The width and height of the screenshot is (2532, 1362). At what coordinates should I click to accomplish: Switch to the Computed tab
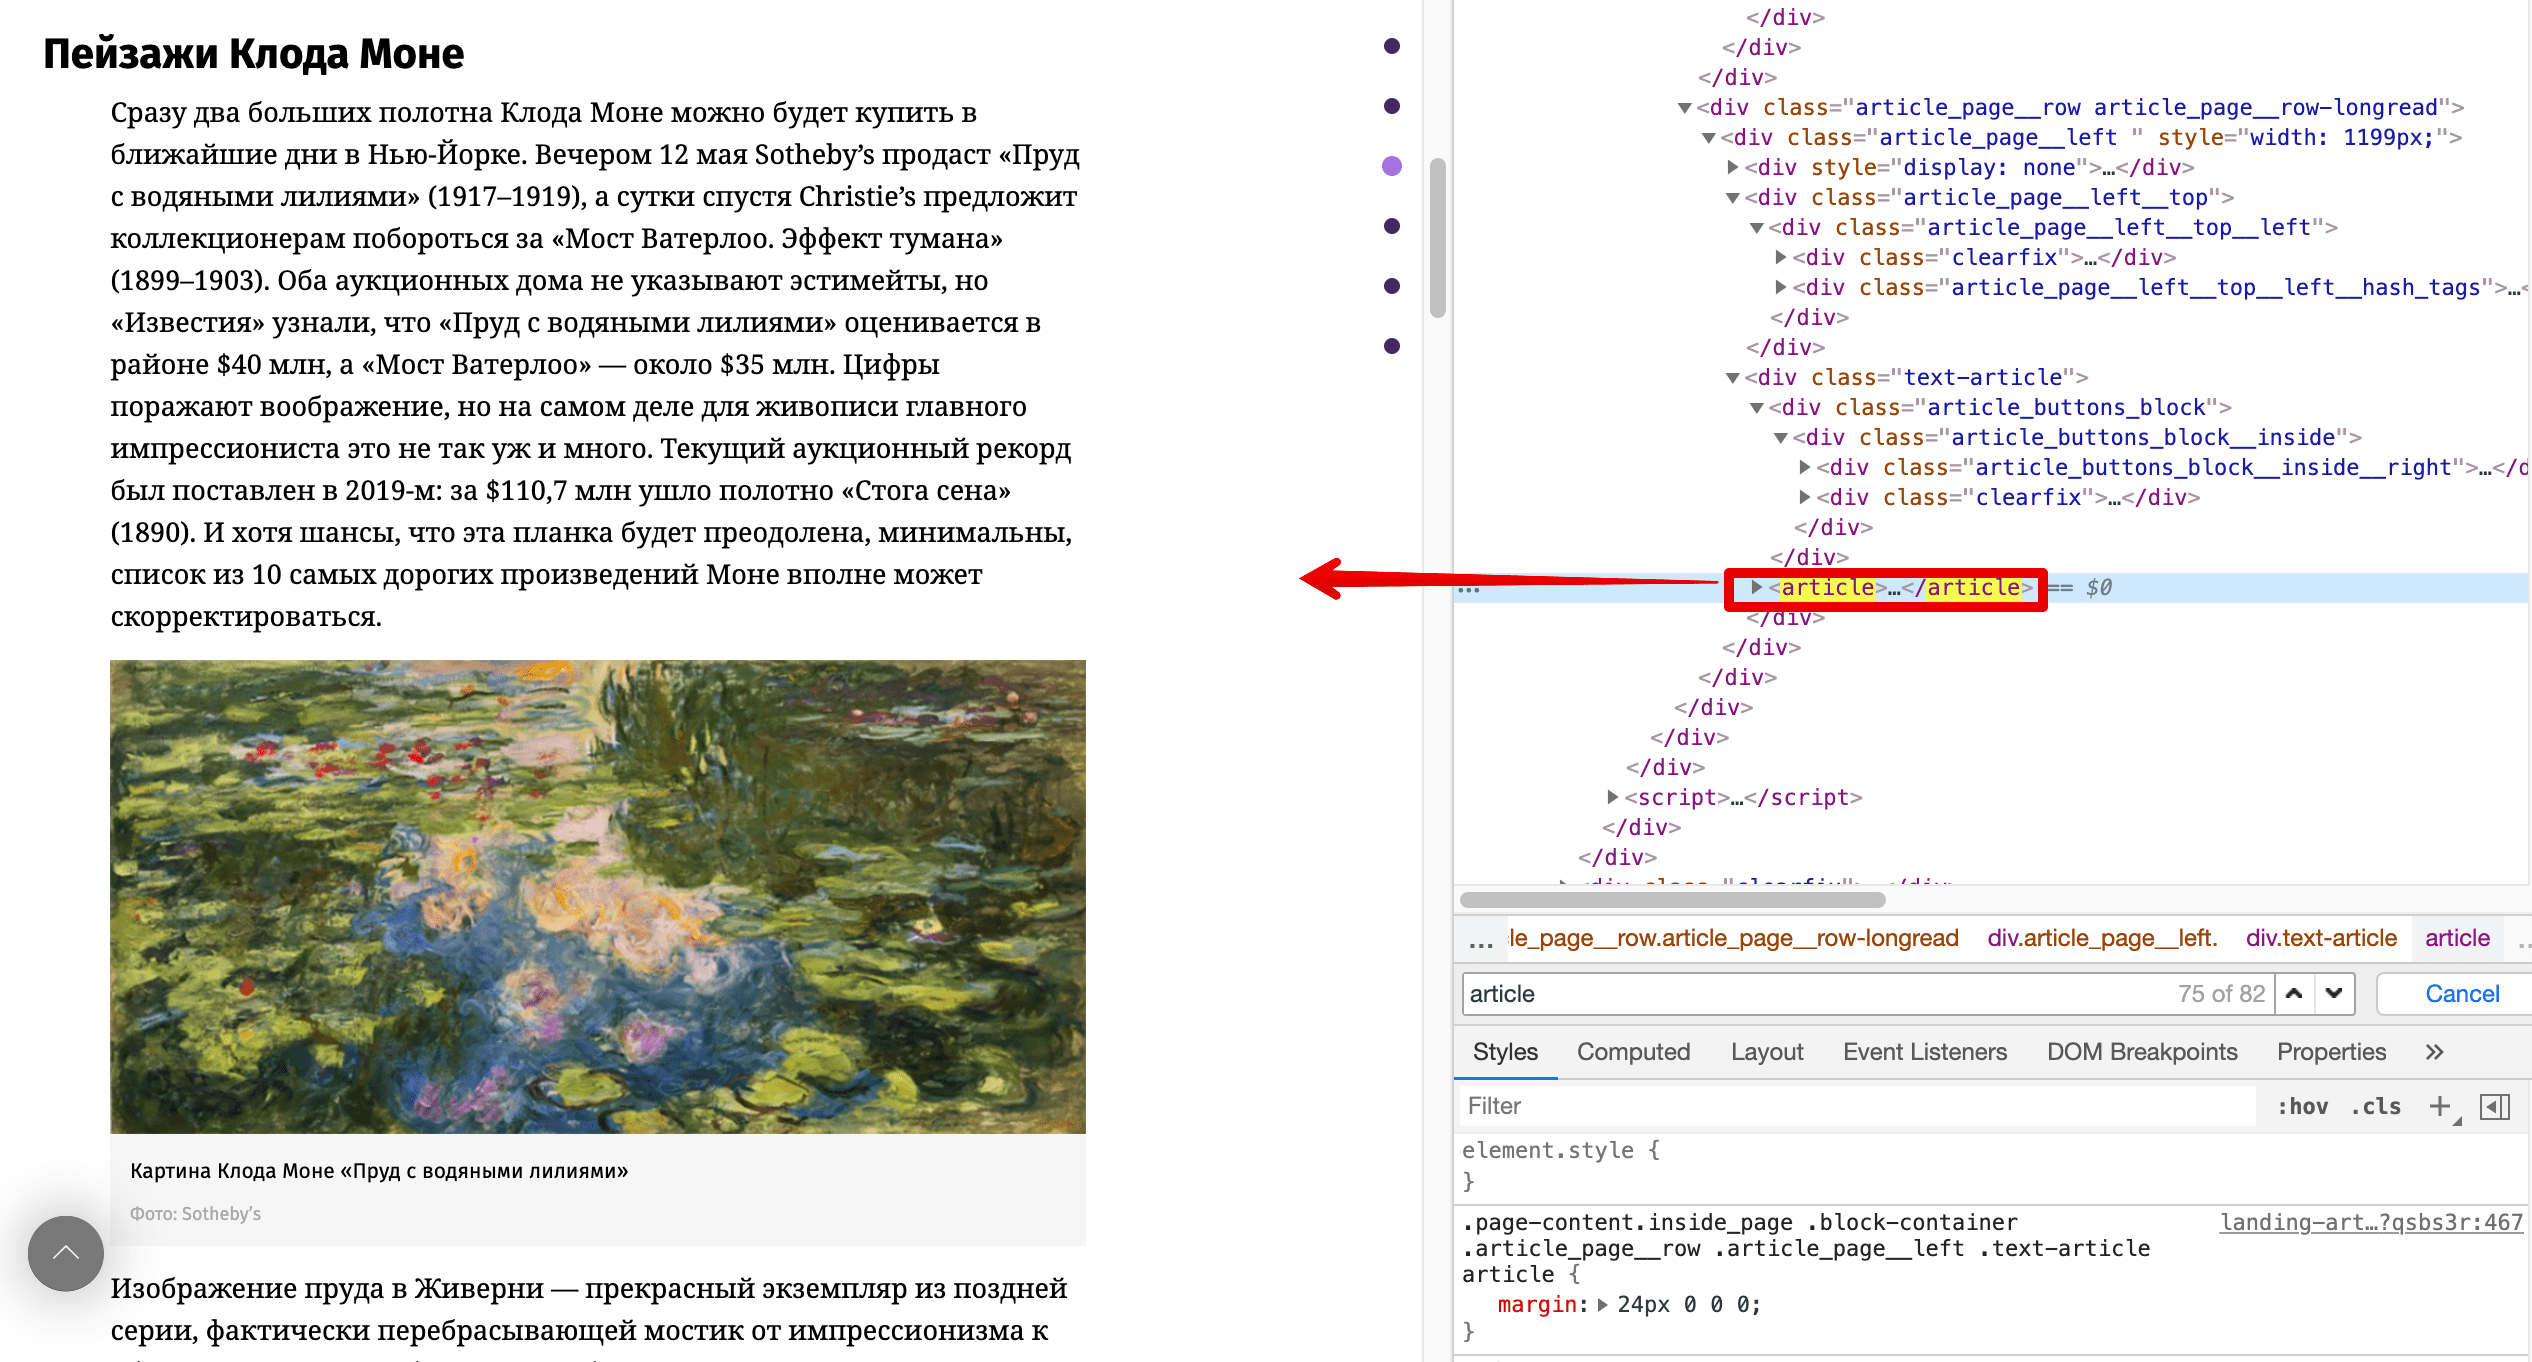pos(1633,1052)
